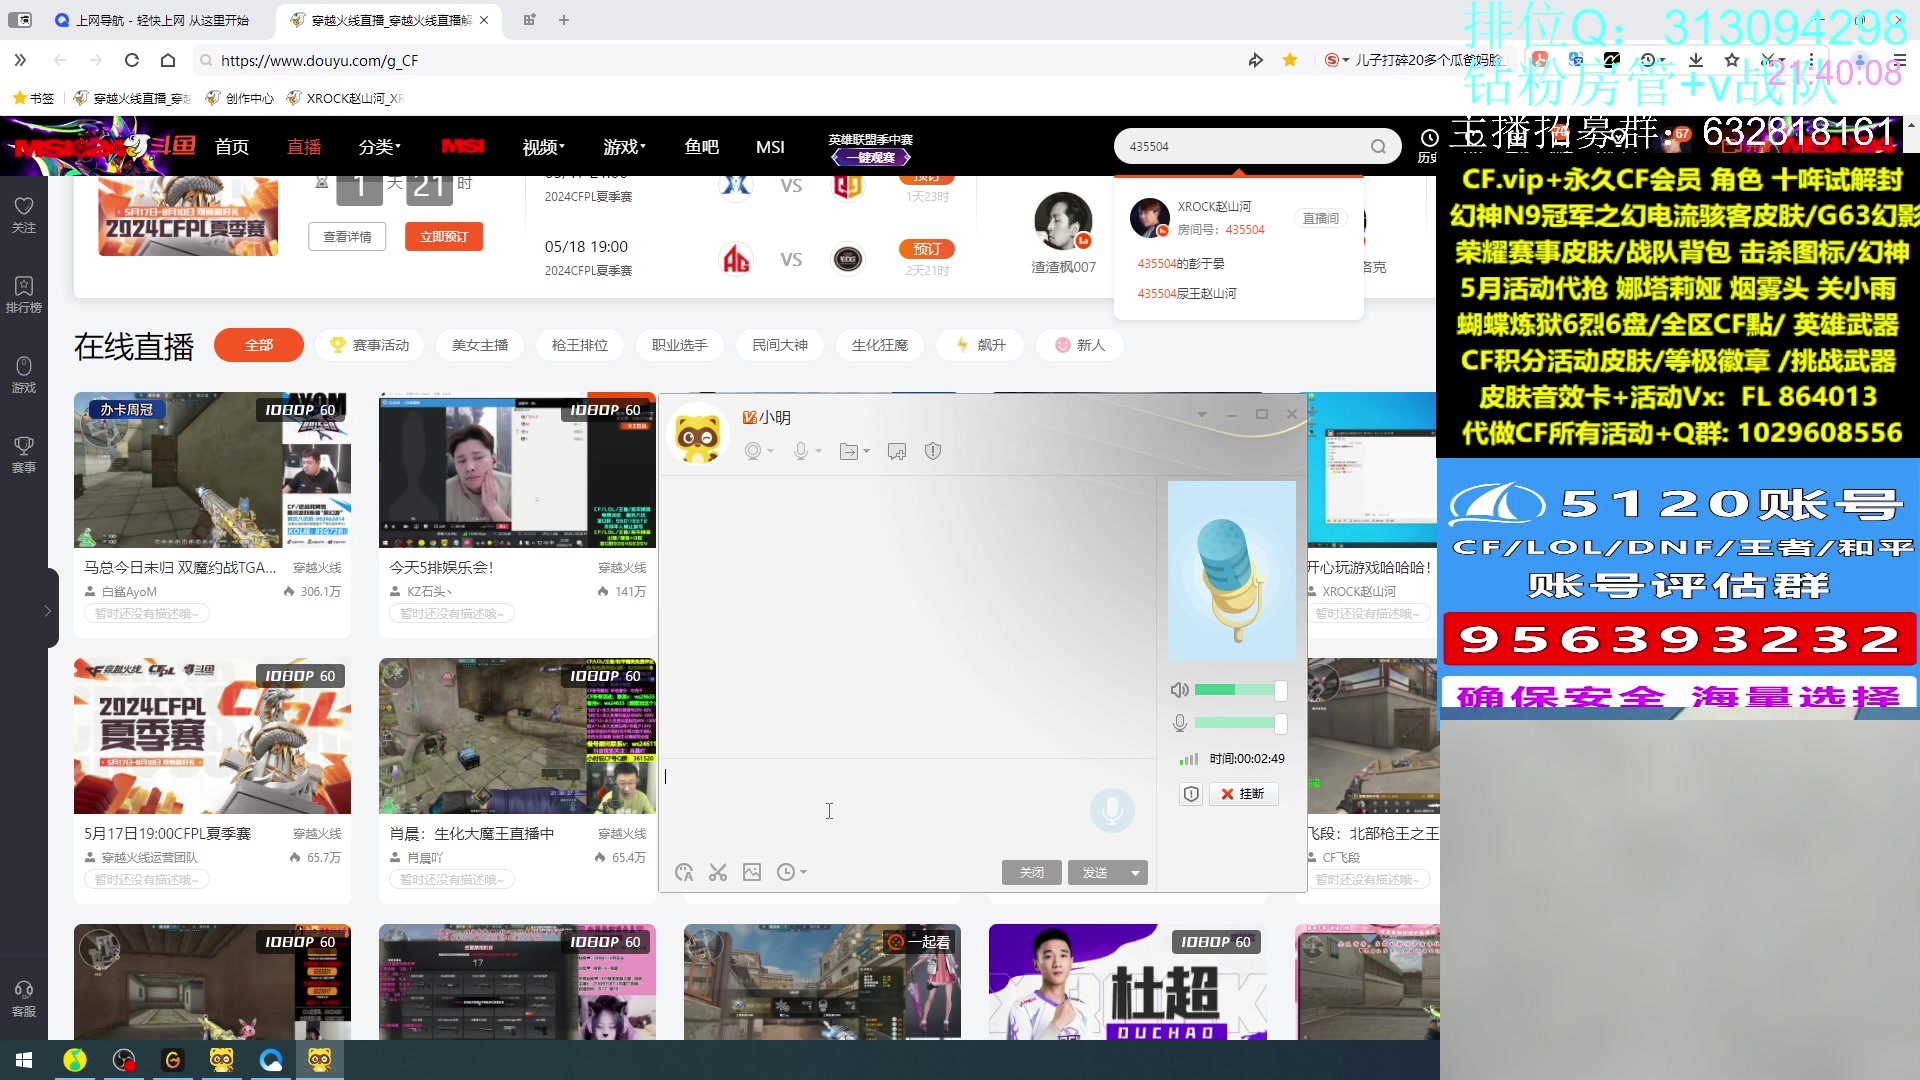Click the 发送 send button
The width and height of the screenshot is (1920, 1080).
[1096, 873]
